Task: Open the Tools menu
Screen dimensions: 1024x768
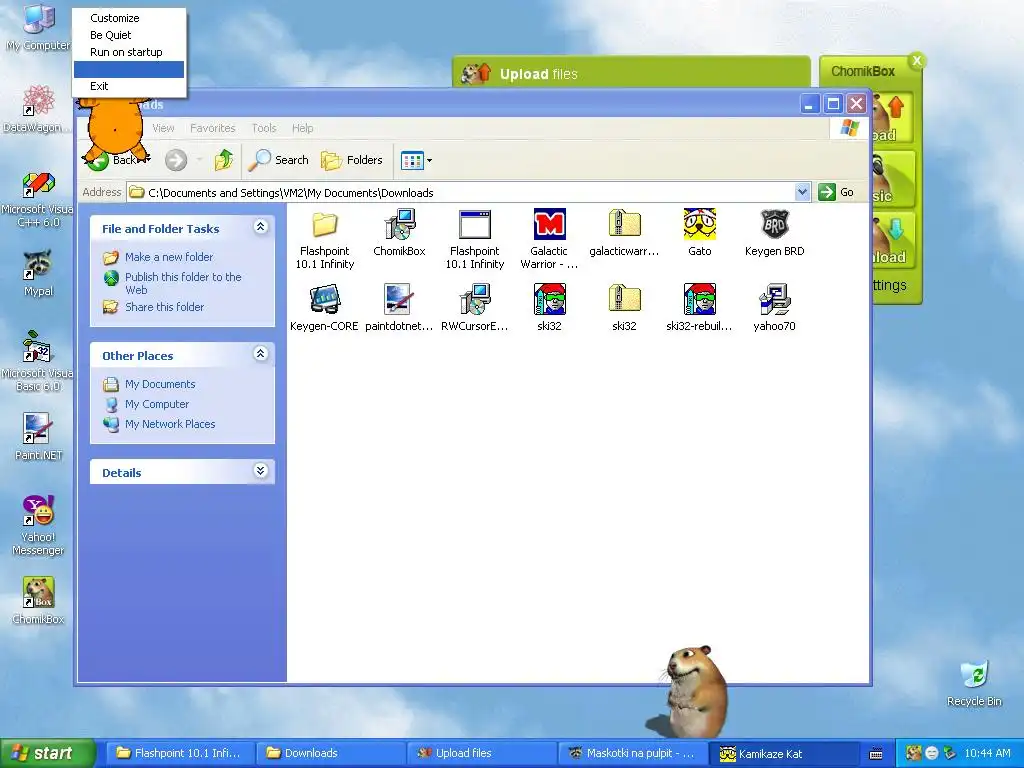Action: pos(264,128)
